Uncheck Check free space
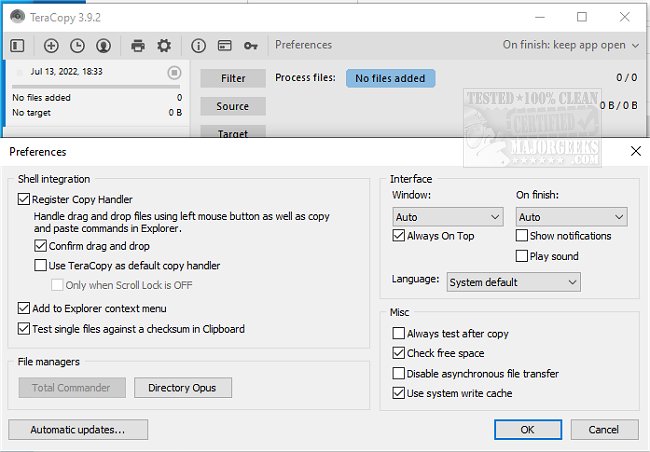The width and height of the screenshot is (650, 452). coord(399,353)
